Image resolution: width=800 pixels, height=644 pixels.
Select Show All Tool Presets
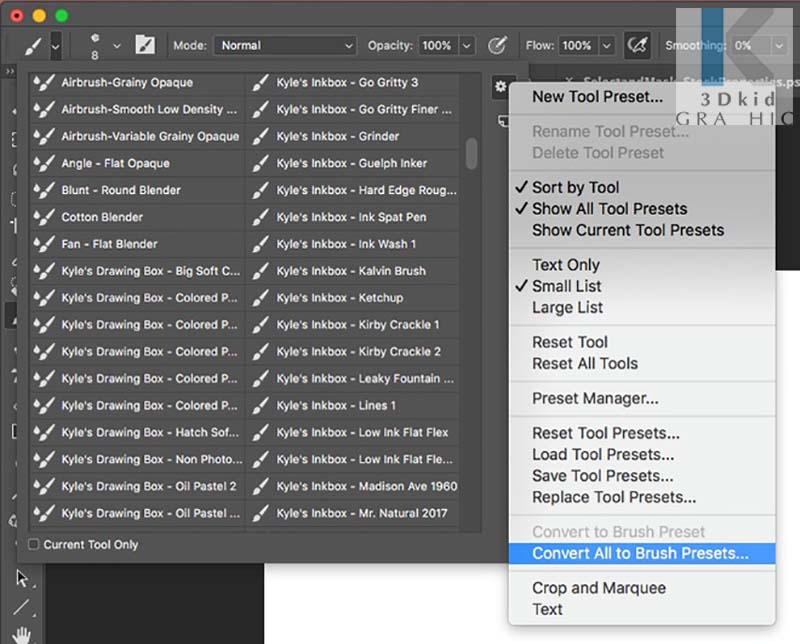click(x=642, y=209)
